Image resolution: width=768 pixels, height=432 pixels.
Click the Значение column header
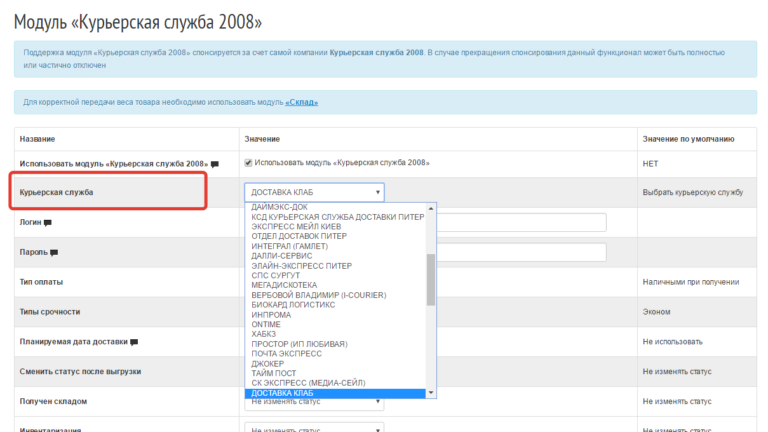(x=262, y=139)
